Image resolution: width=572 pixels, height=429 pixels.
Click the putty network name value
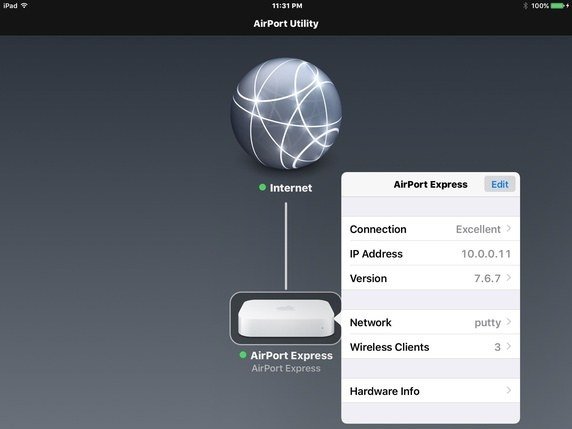pyautogui.click(x=487, y=323)
